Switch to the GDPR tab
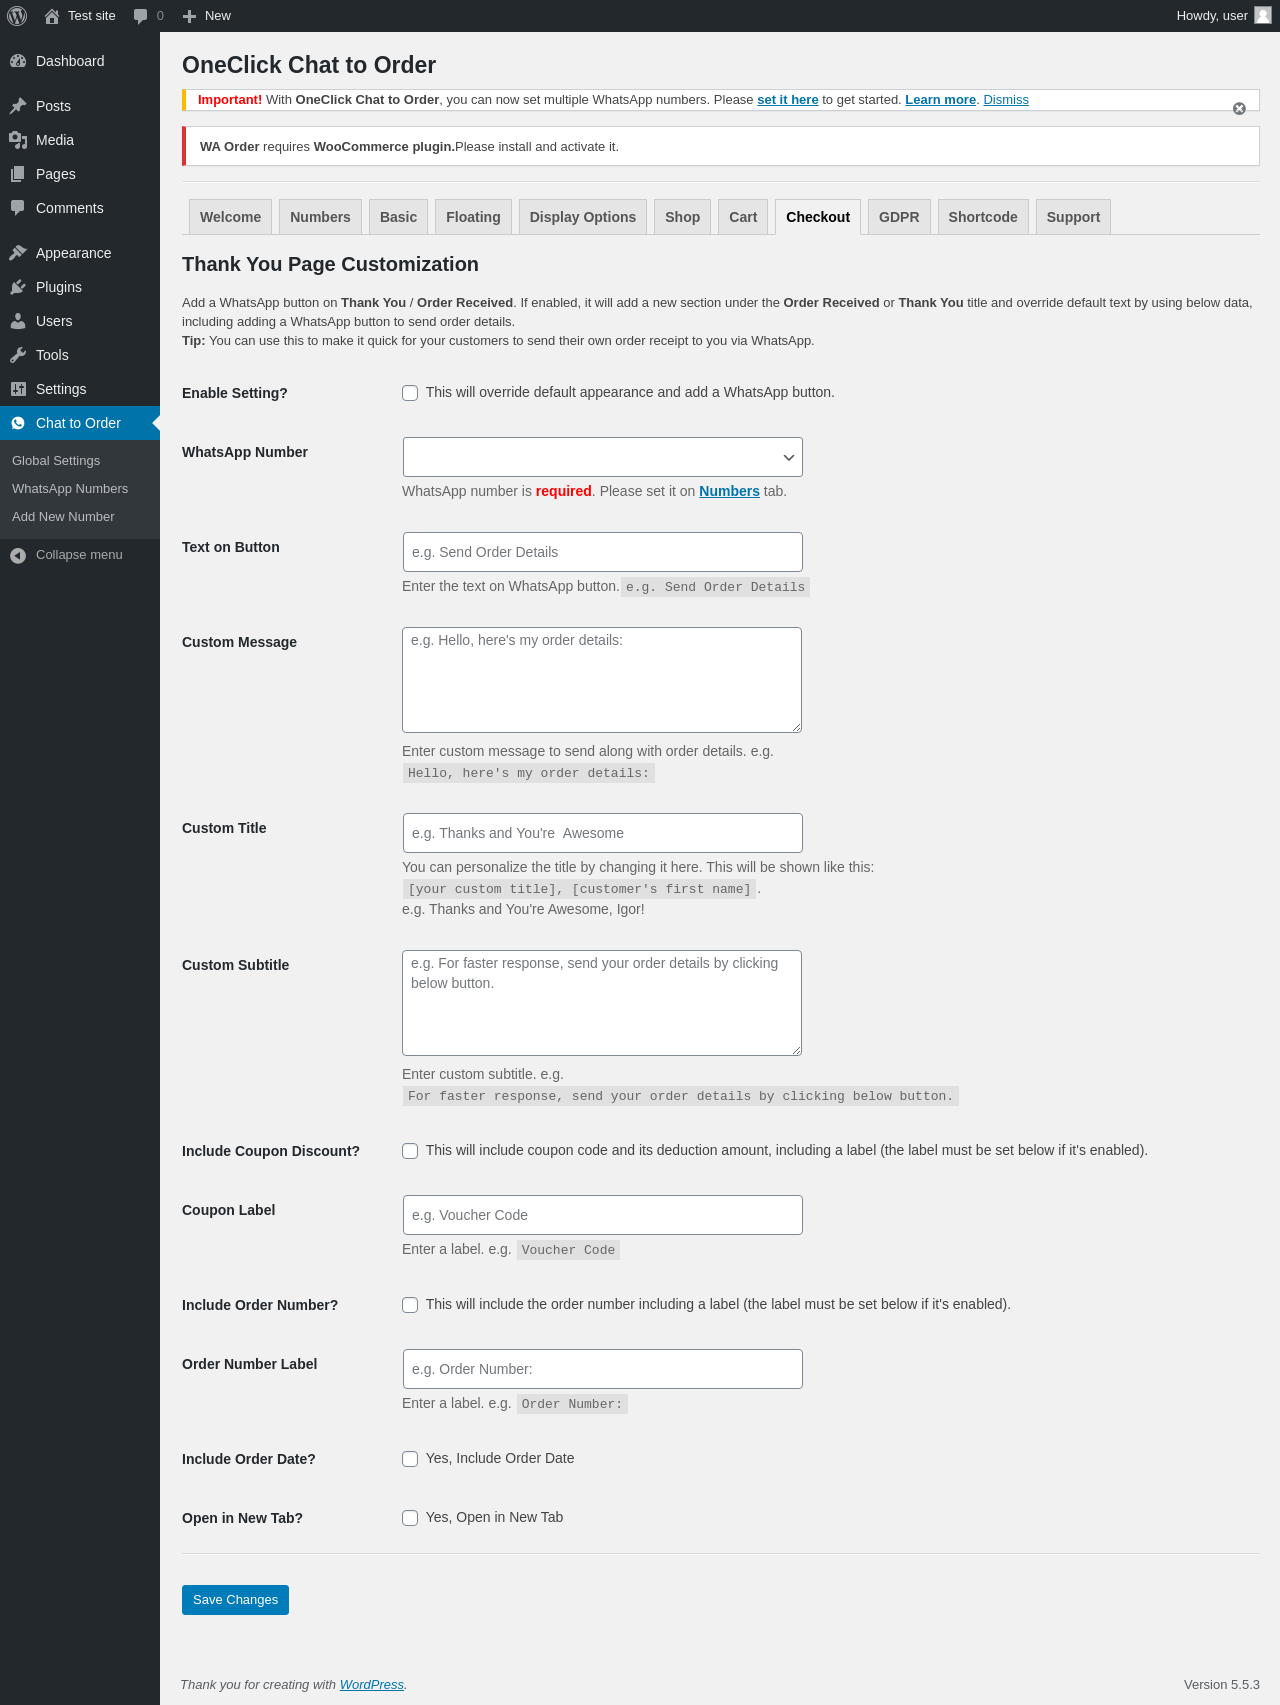Image resolution: width=1280 pixels, height=1705 pixels. [899, 217]
